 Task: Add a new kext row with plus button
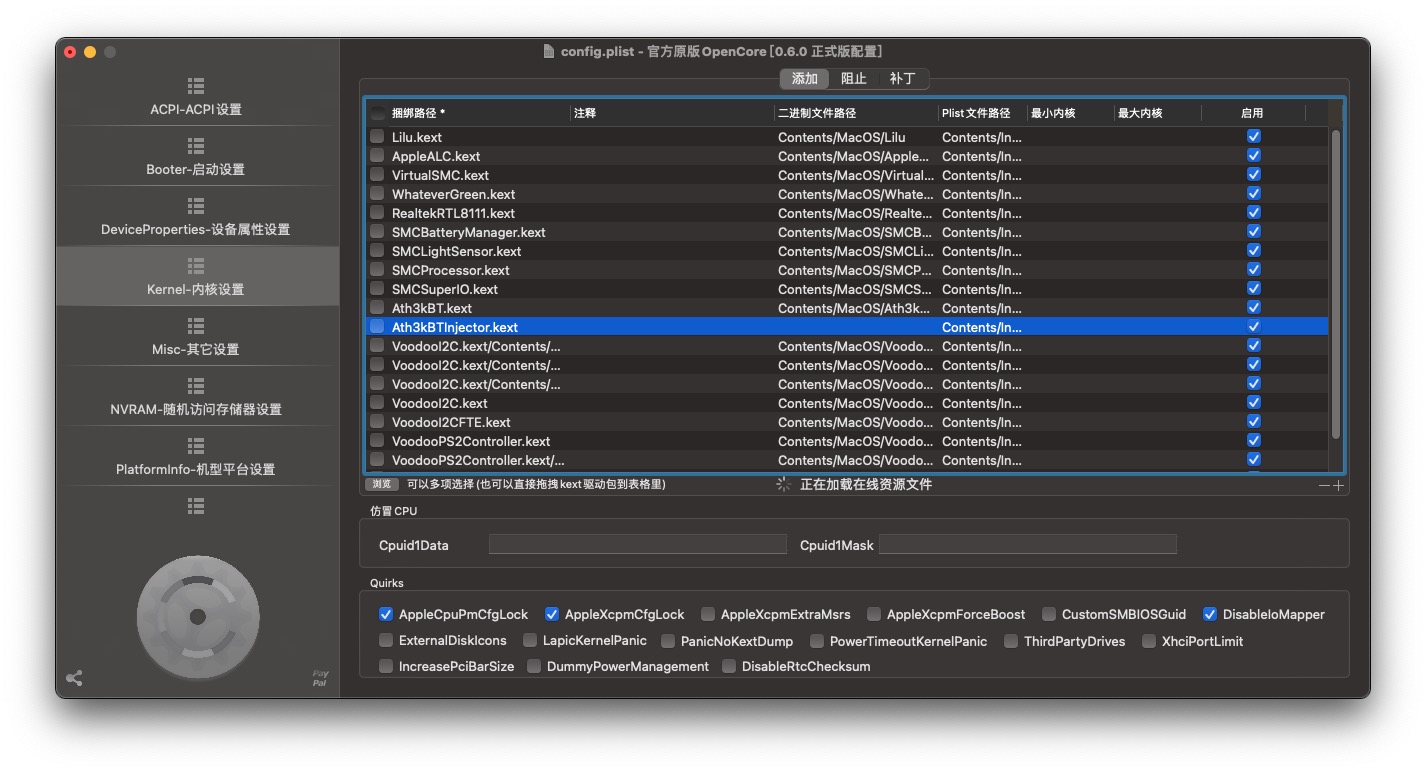pos(1338,485)
